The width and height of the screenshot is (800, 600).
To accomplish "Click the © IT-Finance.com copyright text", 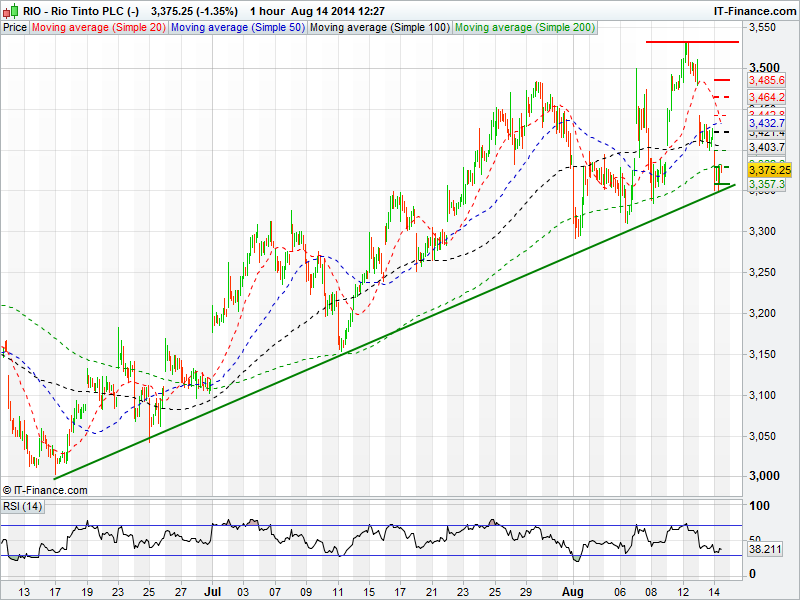I will (45, 490).
